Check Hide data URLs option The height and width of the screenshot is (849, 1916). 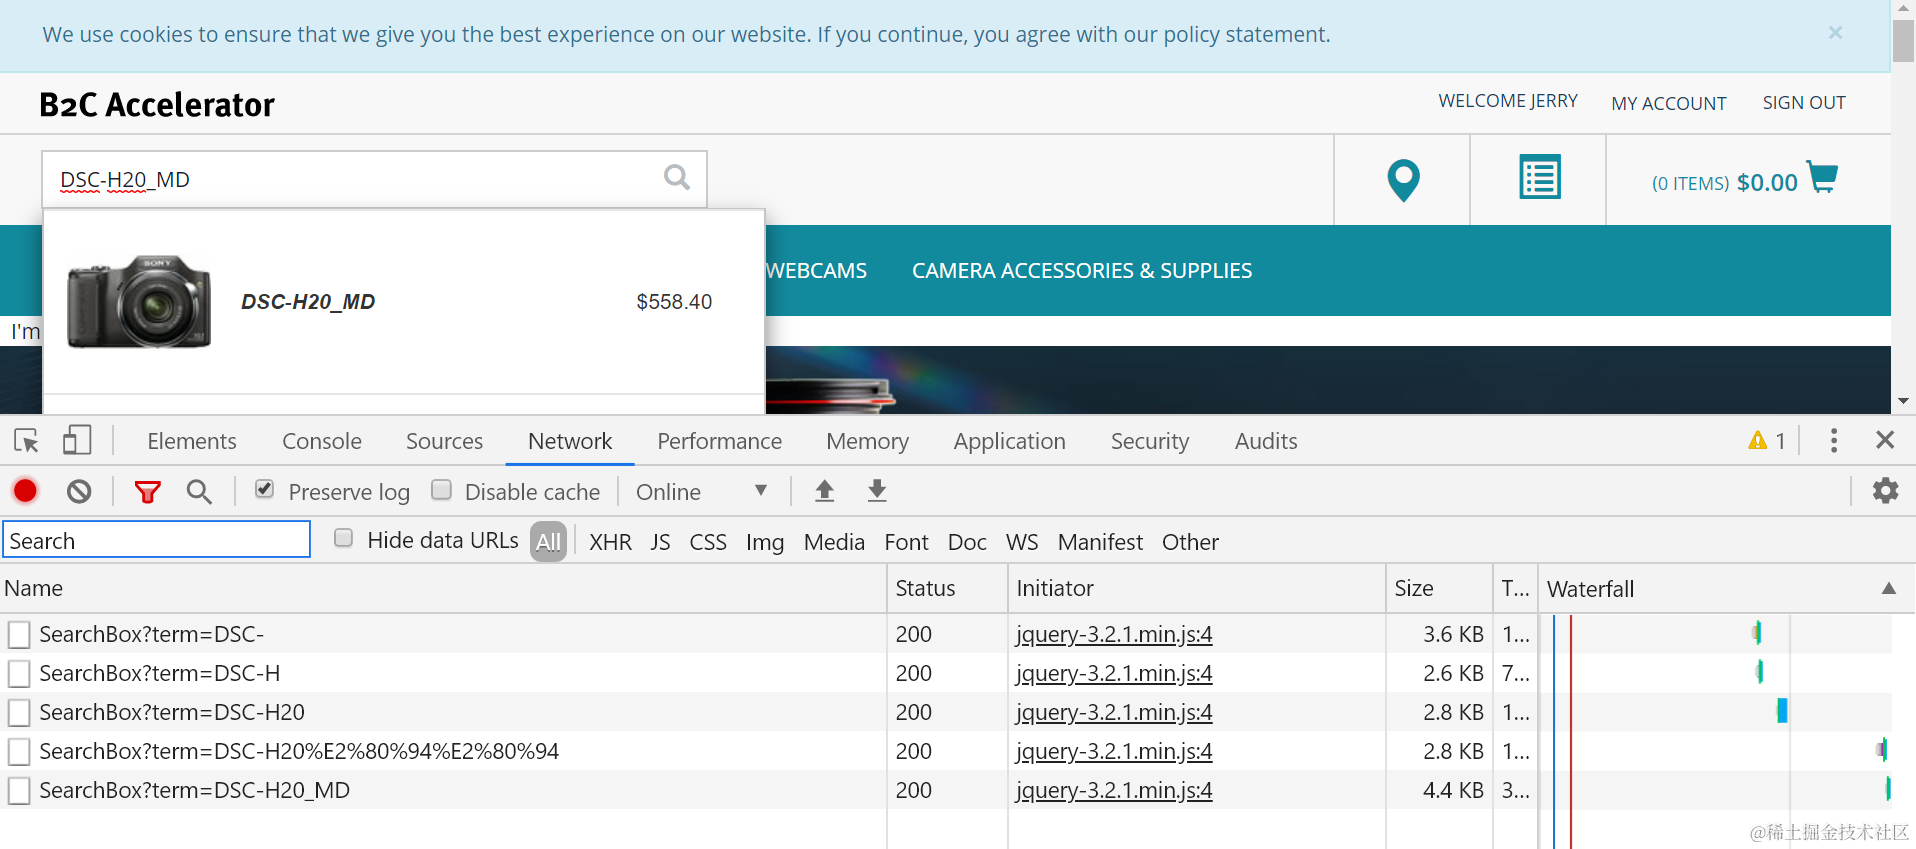point(343,538)
